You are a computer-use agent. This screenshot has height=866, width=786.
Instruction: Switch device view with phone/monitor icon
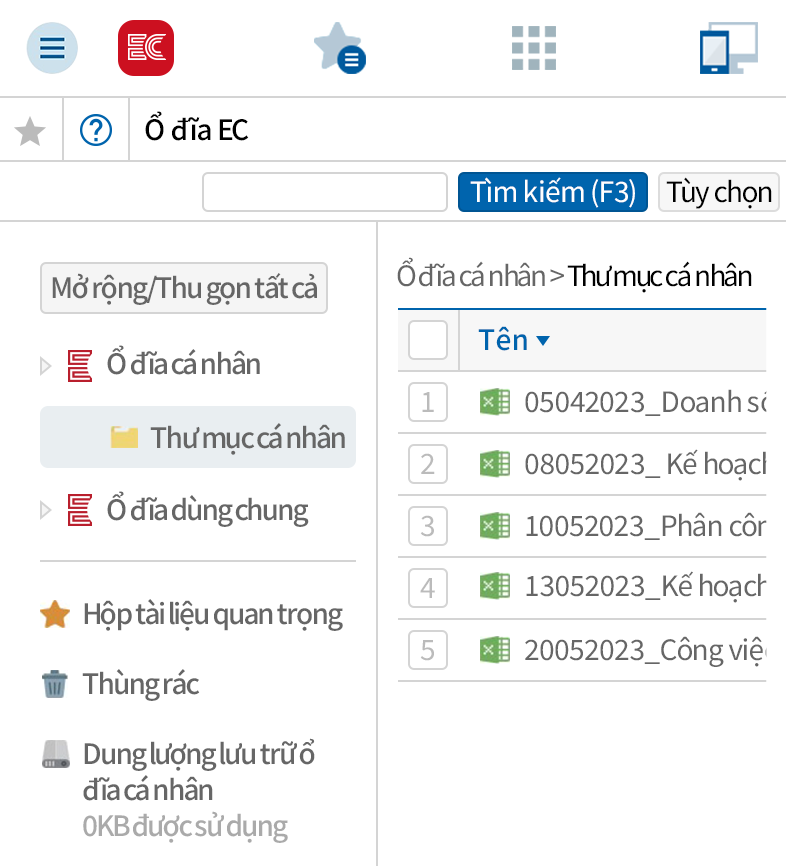(x=728, y=48)
